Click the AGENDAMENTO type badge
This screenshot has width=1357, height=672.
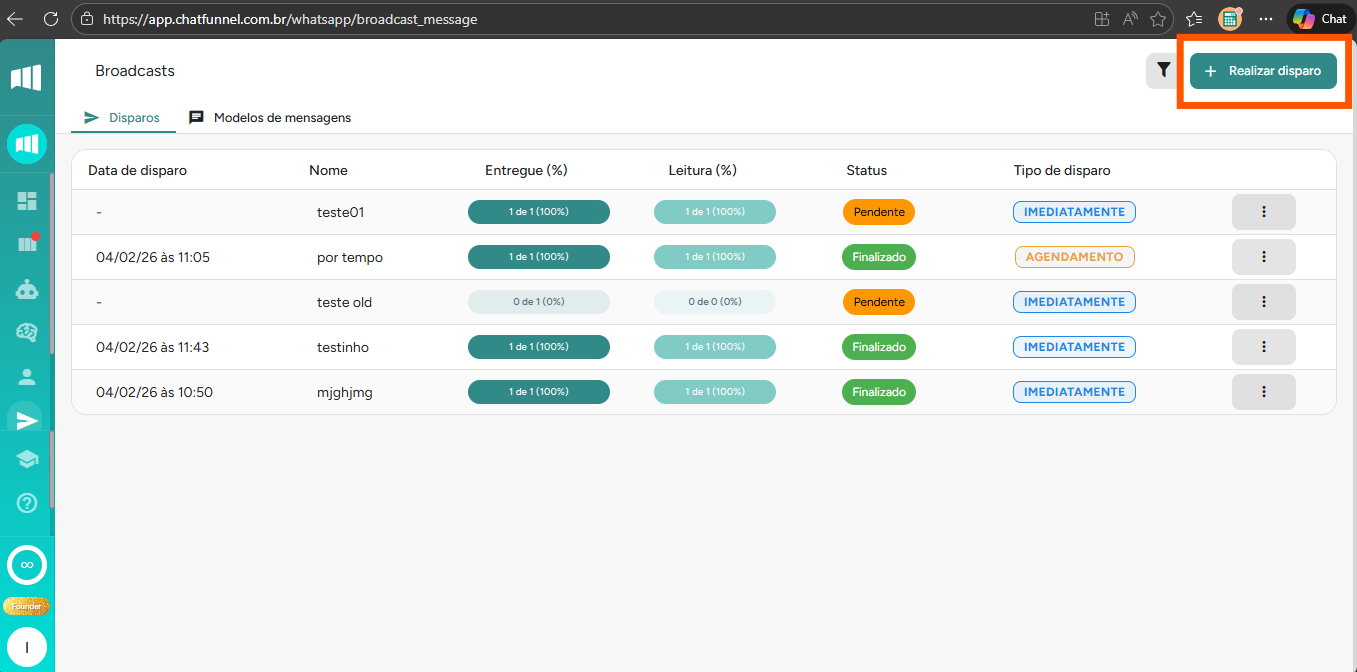click(x=1075, y=257)
